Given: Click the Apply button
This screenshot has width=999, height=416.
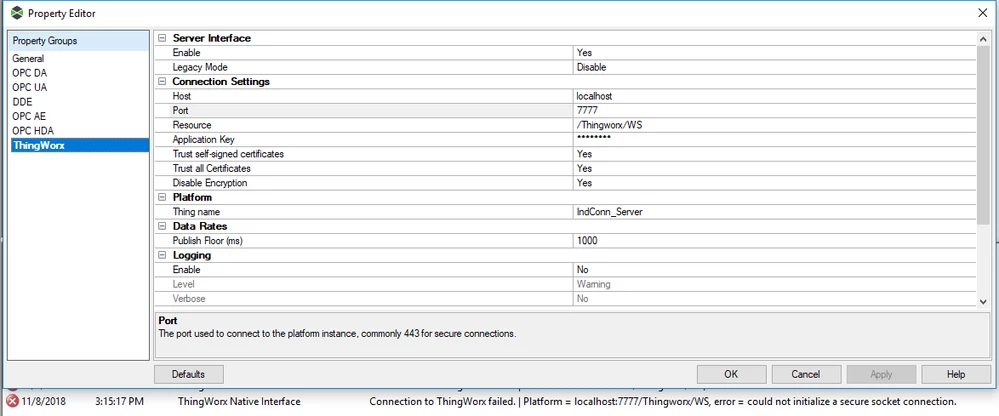Looking at the screenshot, I should pyautogui.click(x=881, y=375).
